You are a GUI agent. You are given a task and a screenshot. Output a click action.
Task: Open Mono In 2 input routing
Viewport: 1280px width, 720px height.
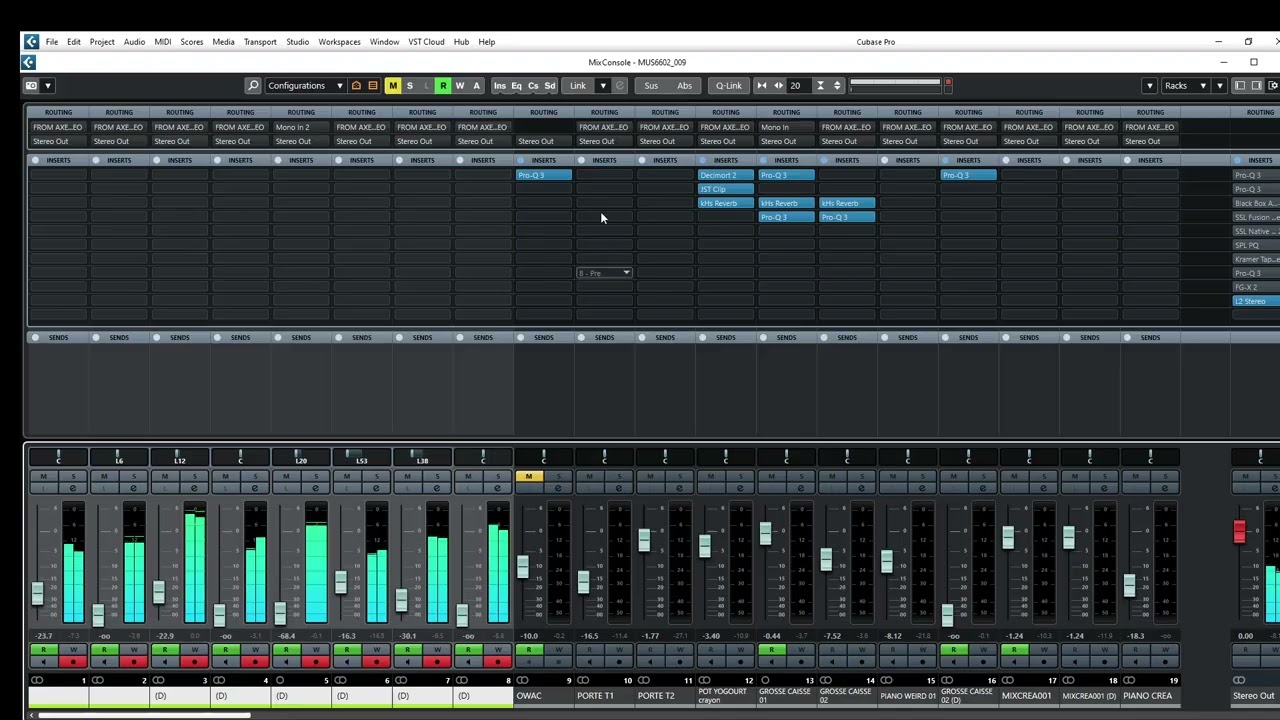301,127
